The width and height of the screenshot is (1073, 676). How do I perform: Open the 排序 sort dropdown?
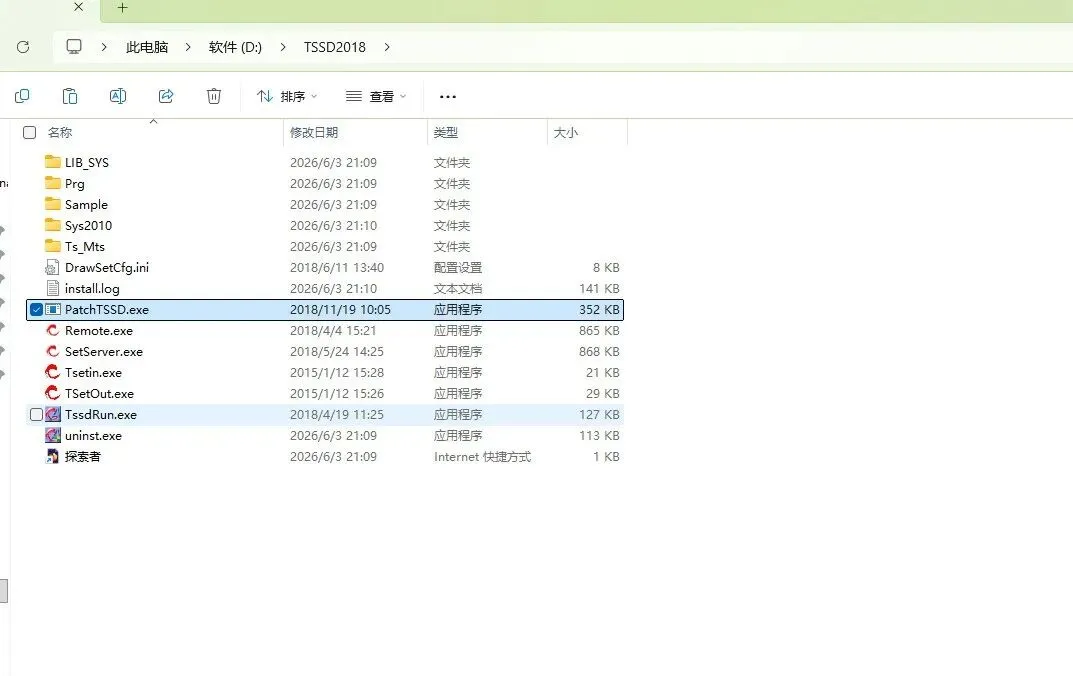pos(287,96)
